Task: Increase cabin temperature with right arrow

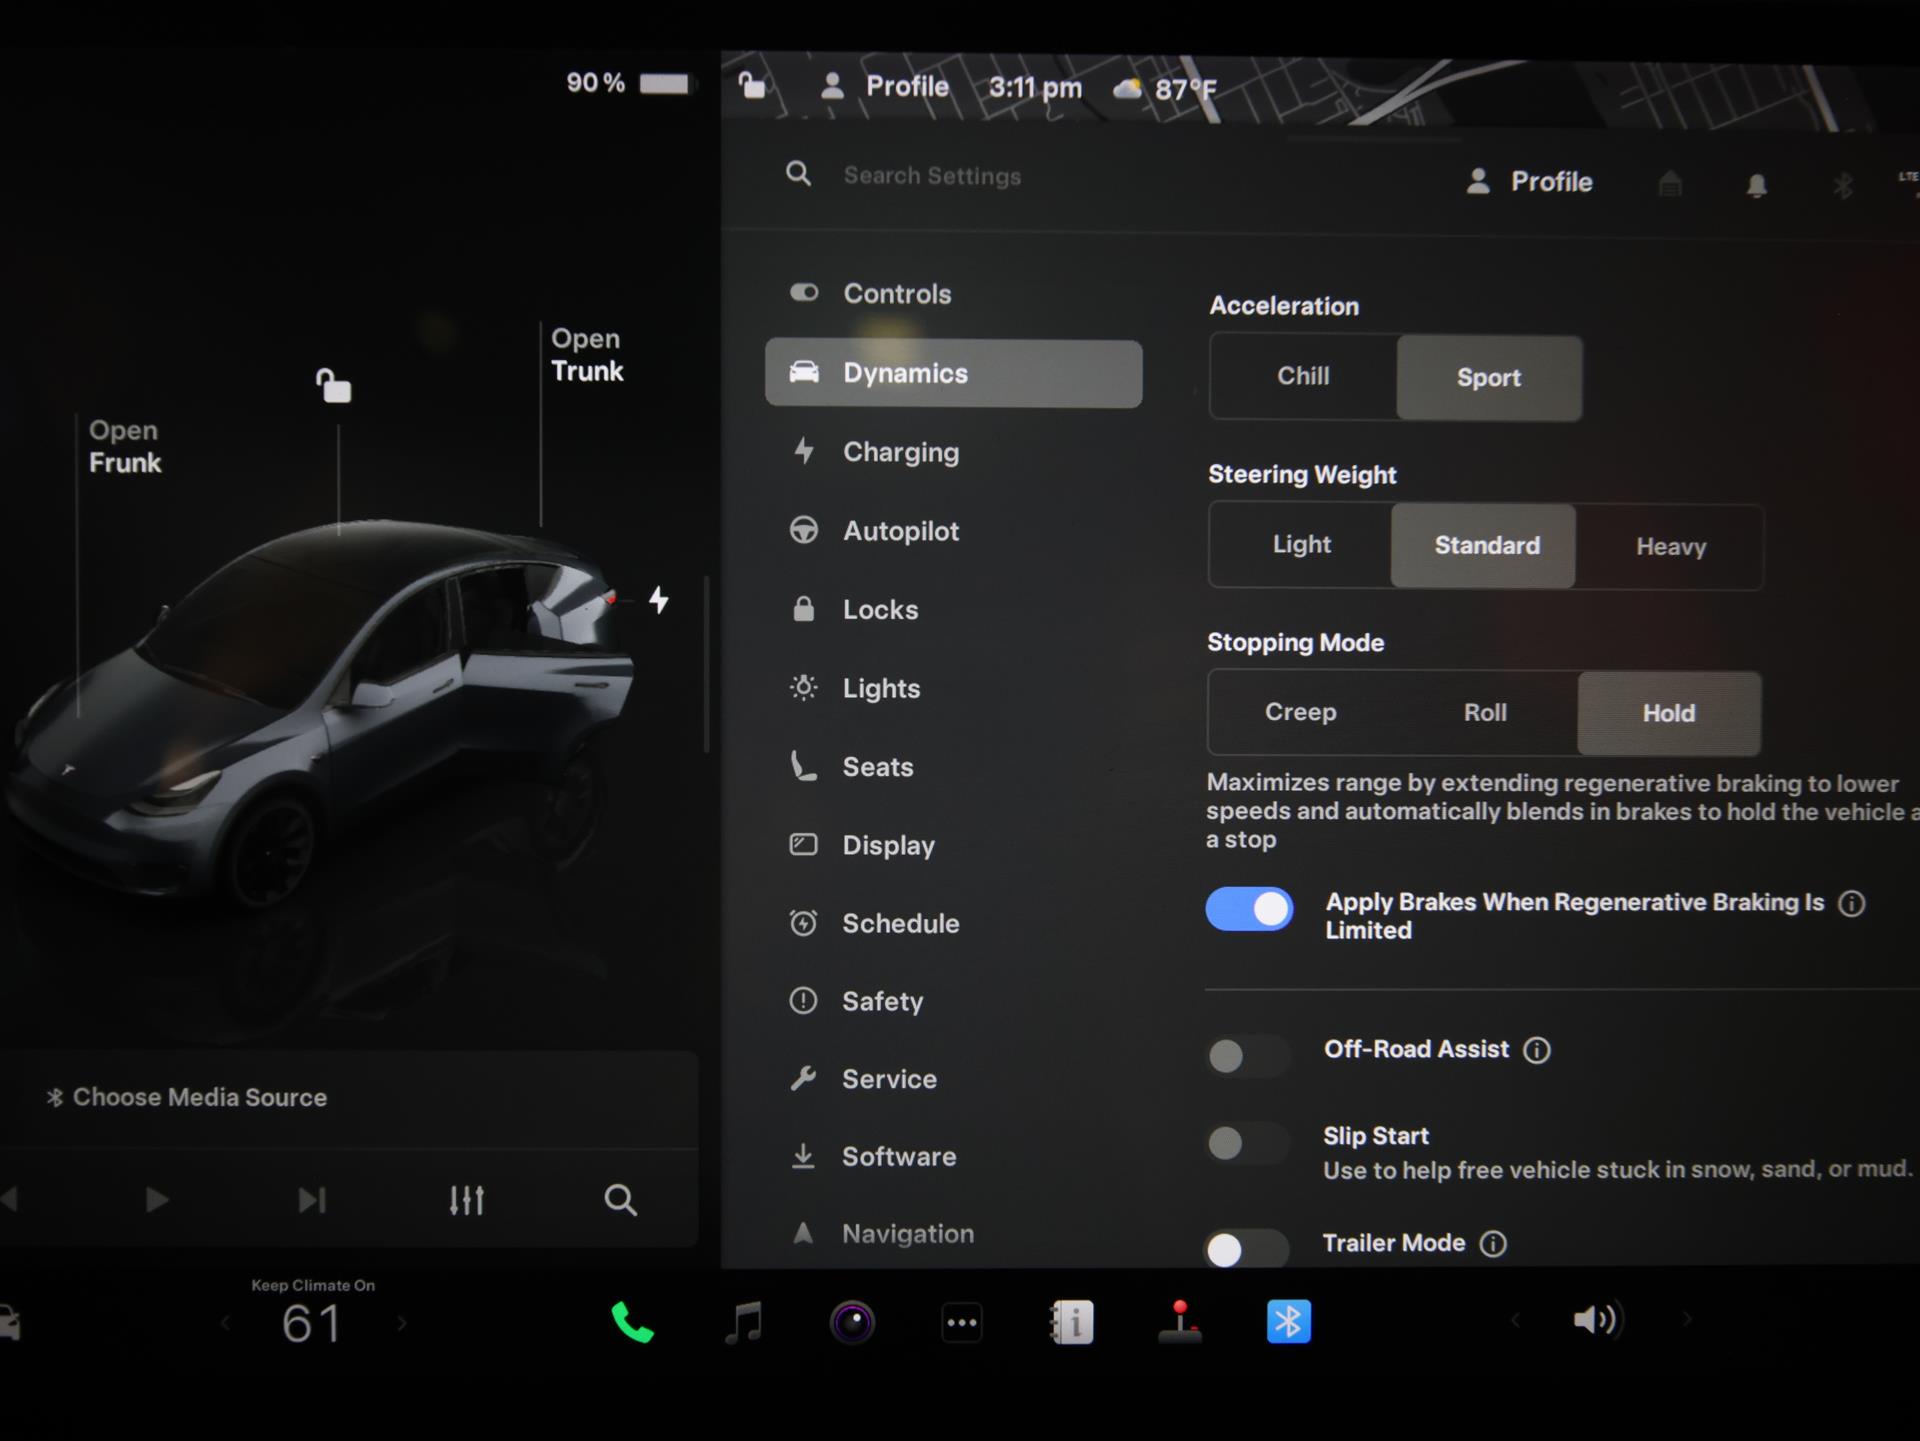Action: (x=402, y=1324)
